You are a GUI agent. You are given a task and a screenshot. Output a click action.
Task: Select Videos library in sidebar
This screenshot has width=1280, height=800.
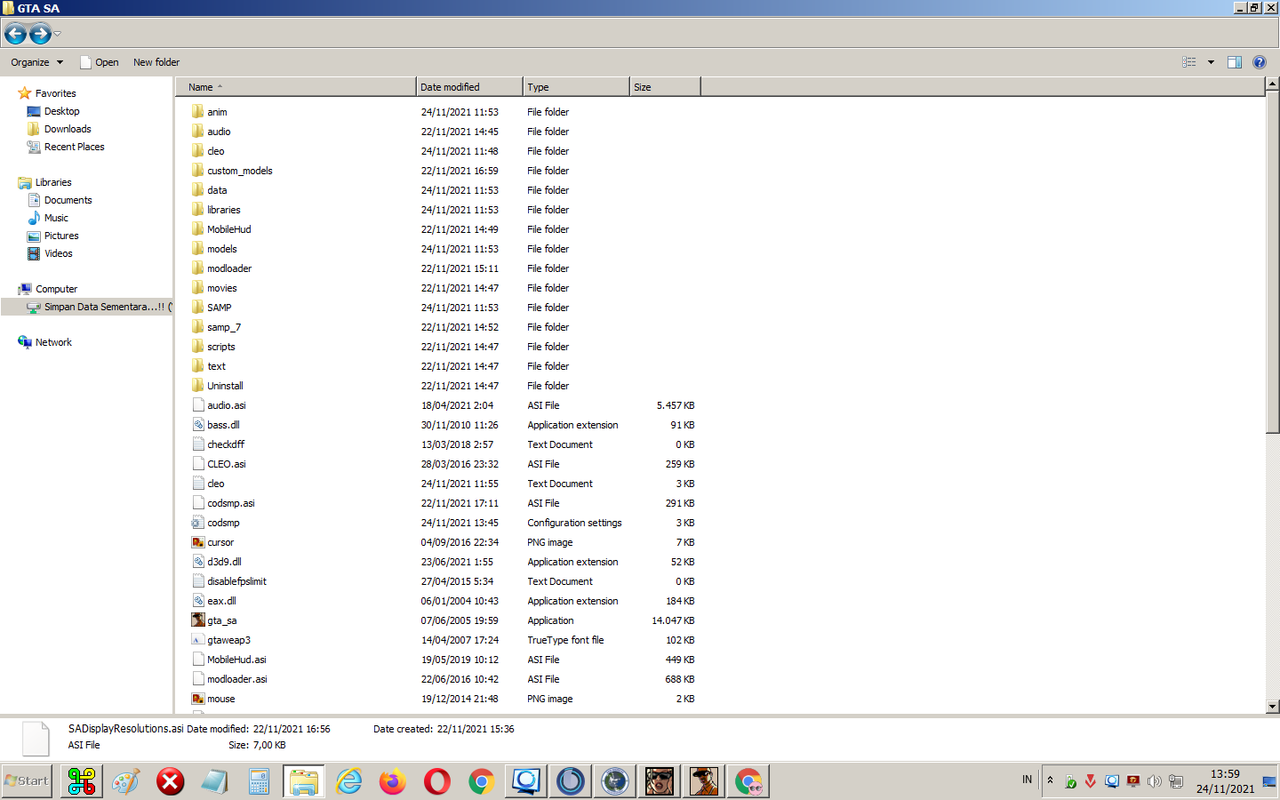click(58, 254)
